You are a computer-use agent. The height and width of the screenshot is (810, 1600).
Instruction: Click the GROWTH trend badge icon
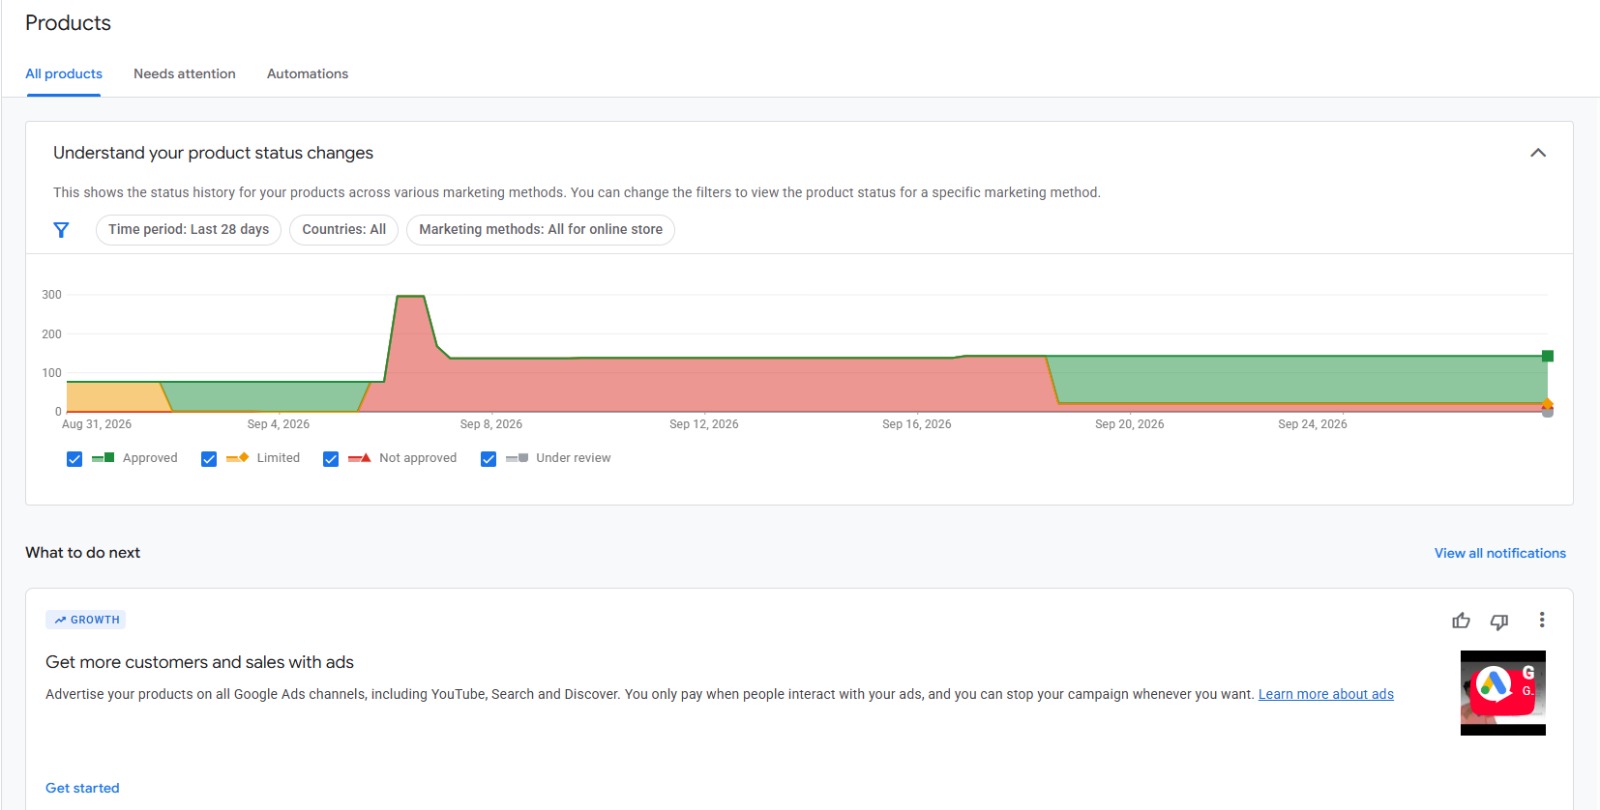click(x=61, y=620)
